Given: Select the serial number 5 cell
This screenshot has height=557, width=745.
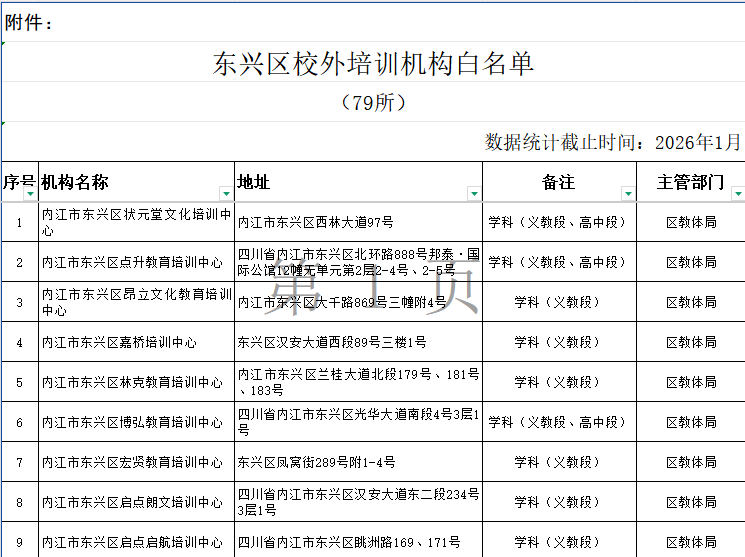Looking at the screenshot, I should click(x=19, y=382).
